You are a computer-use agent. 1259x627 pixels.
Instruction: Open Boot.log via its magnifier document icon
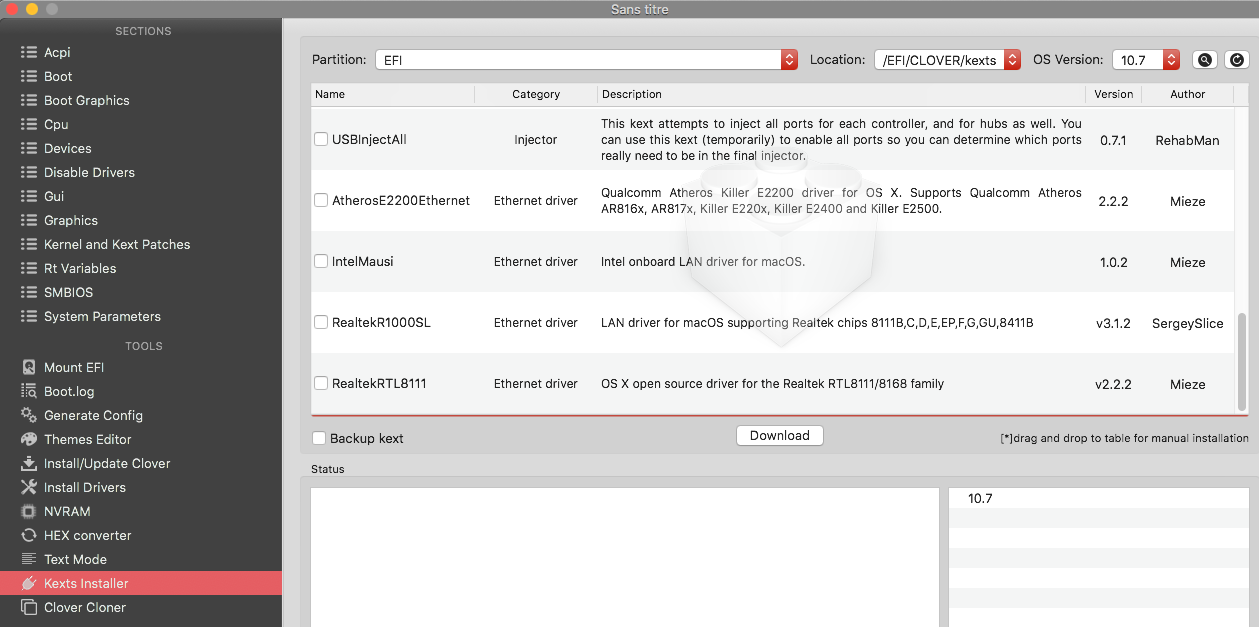pyautogui.click(x=29, y=391)
